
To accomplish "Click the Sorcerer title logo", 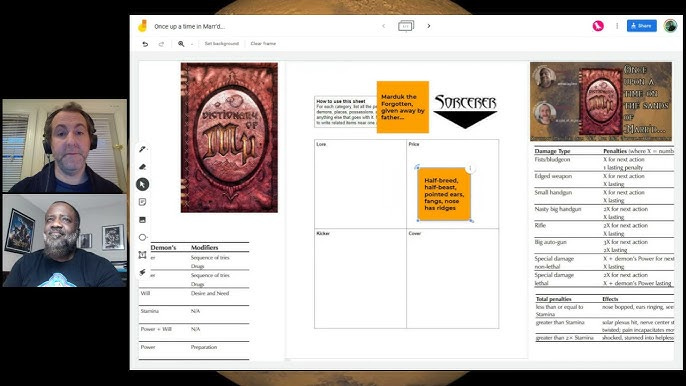I will (x=466, y=111).
